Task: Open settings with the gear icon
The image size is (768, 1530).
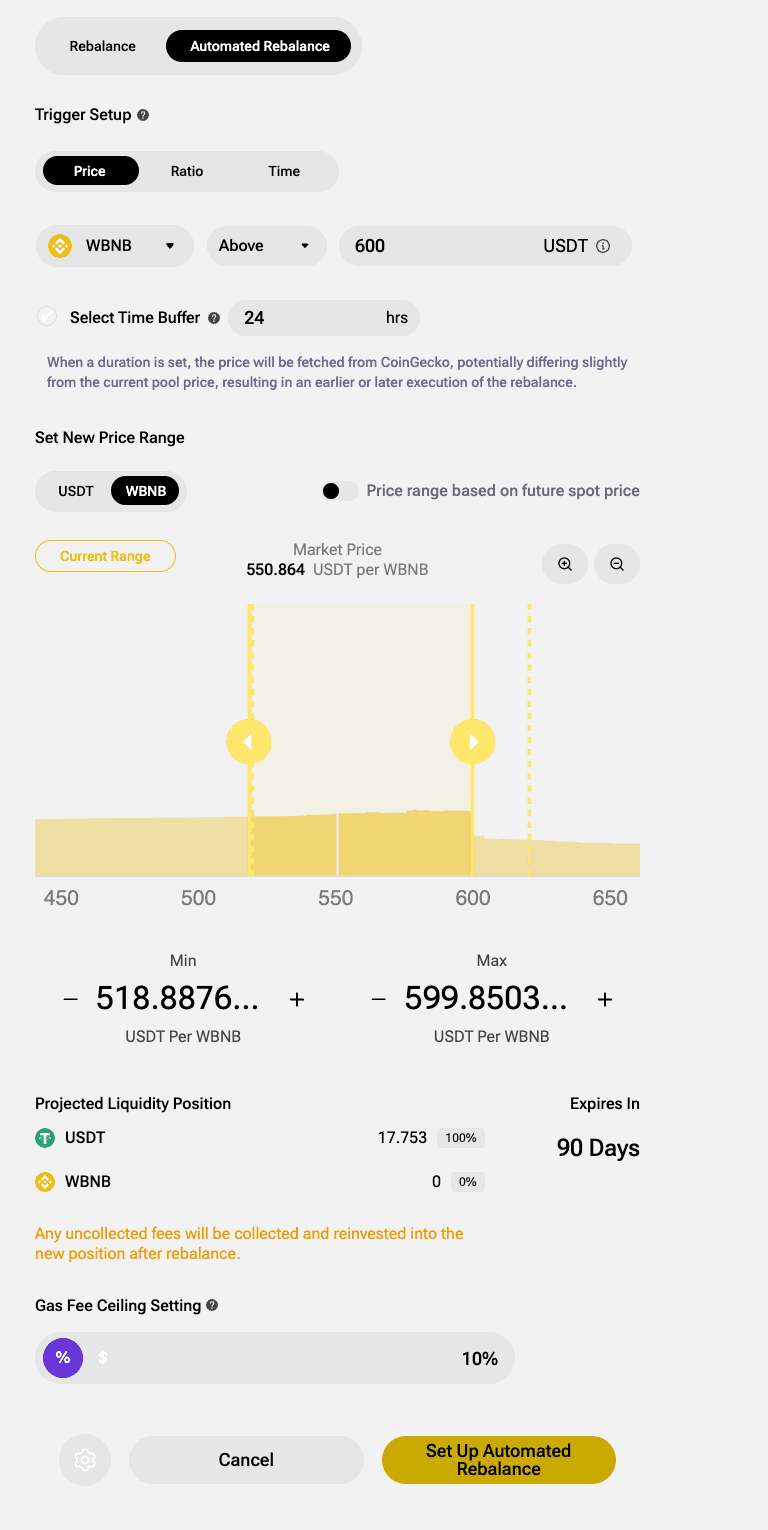Action: (85, 1460)
